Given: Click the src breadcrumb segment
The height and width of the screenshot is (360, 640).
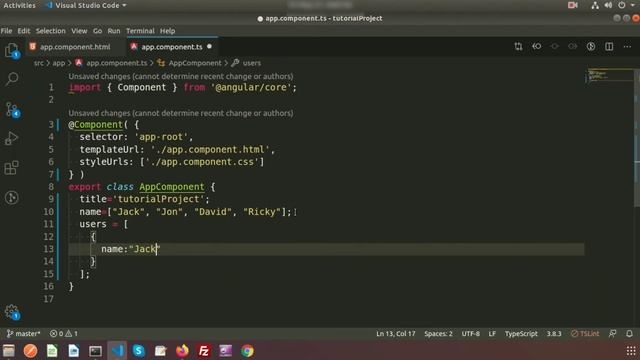Looking at the screenshot, I should [x=38, y=63].
